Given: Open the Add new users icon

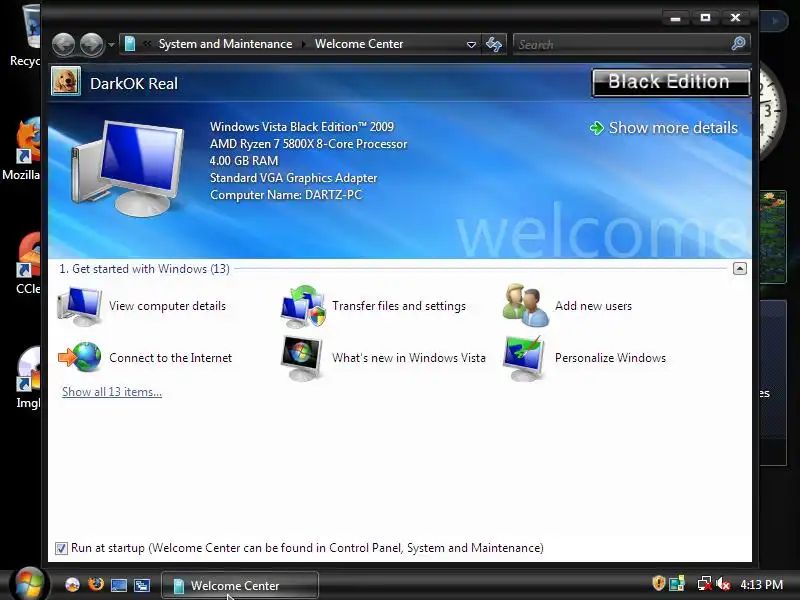Looking at the screenshot, I should tap(526, 305).
